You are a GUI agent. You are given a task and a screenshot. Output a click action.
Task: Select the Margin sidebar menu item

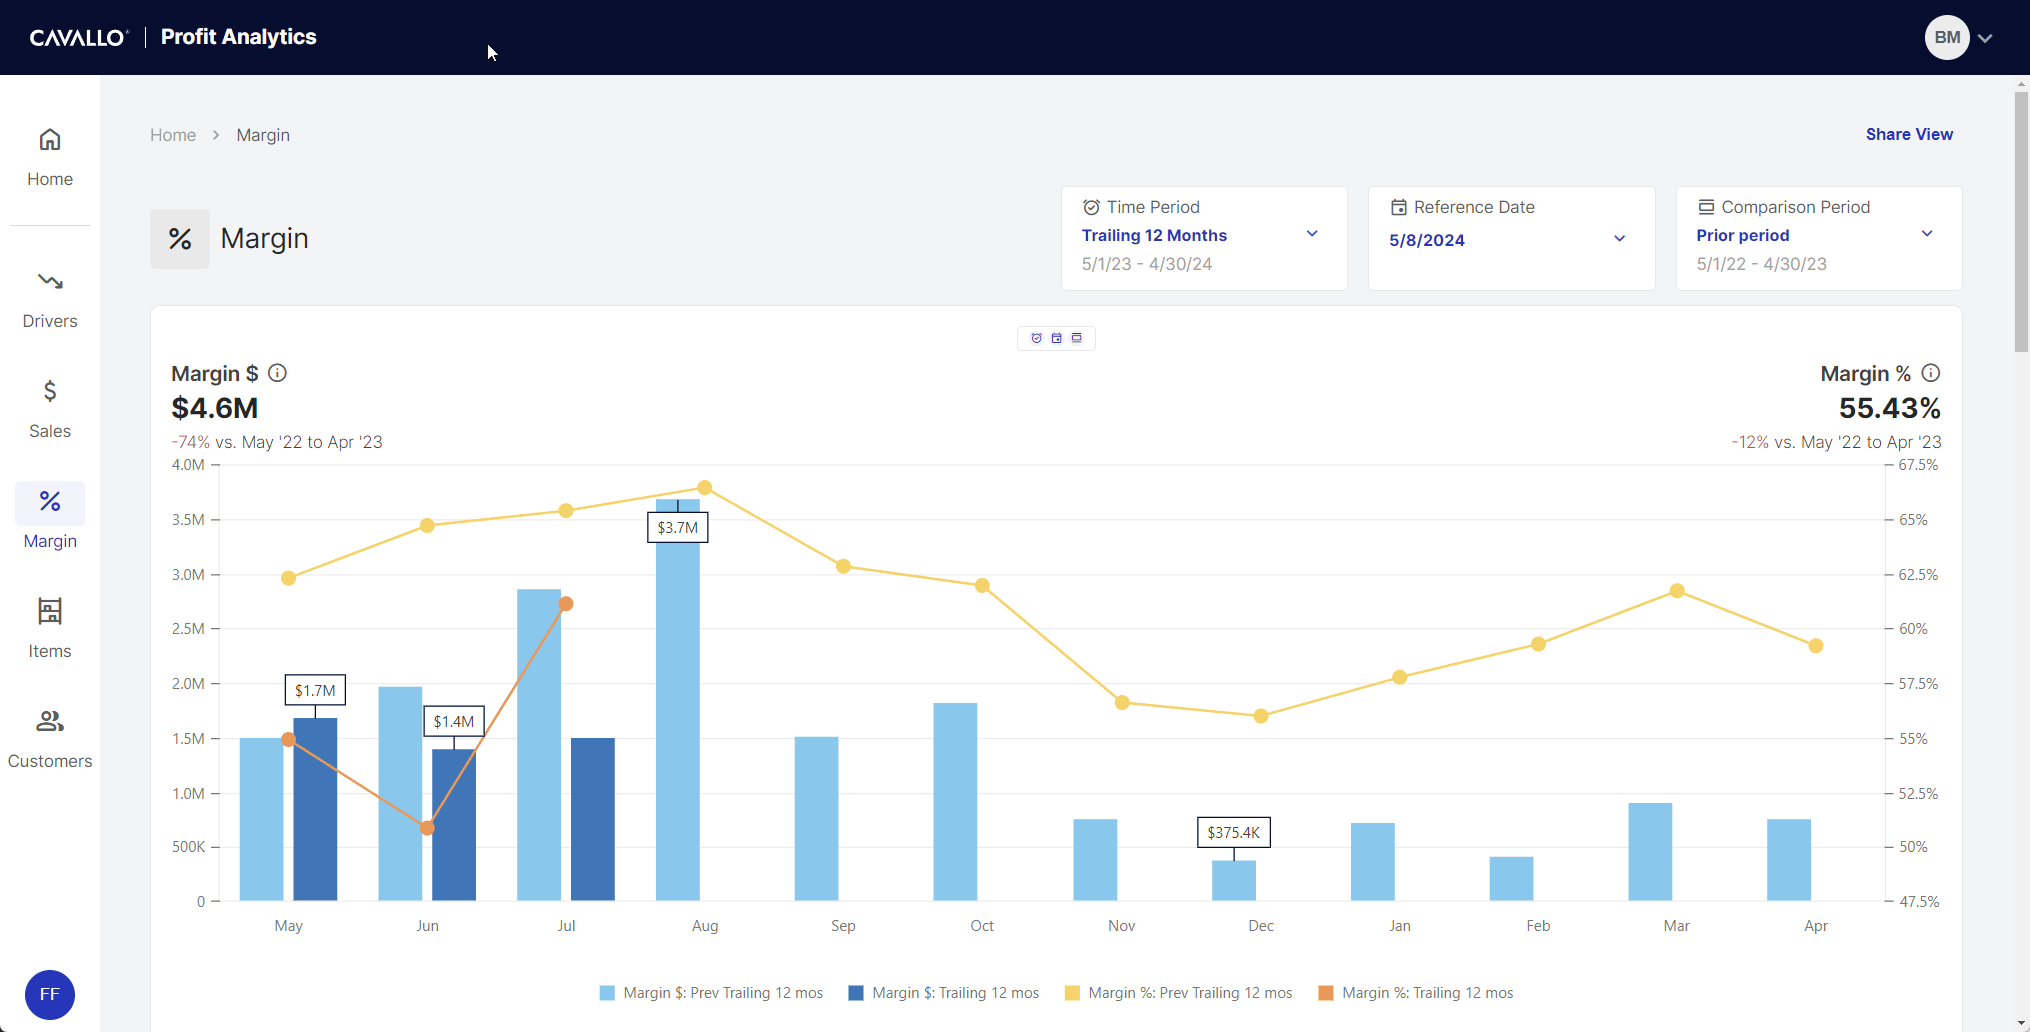coord(50,515)
